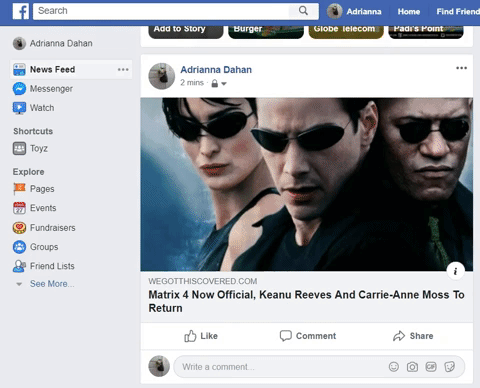Open Friend Lists under Explore
Image resolution: width=480 pixels, height=388 pixels.
click(52, 266)
